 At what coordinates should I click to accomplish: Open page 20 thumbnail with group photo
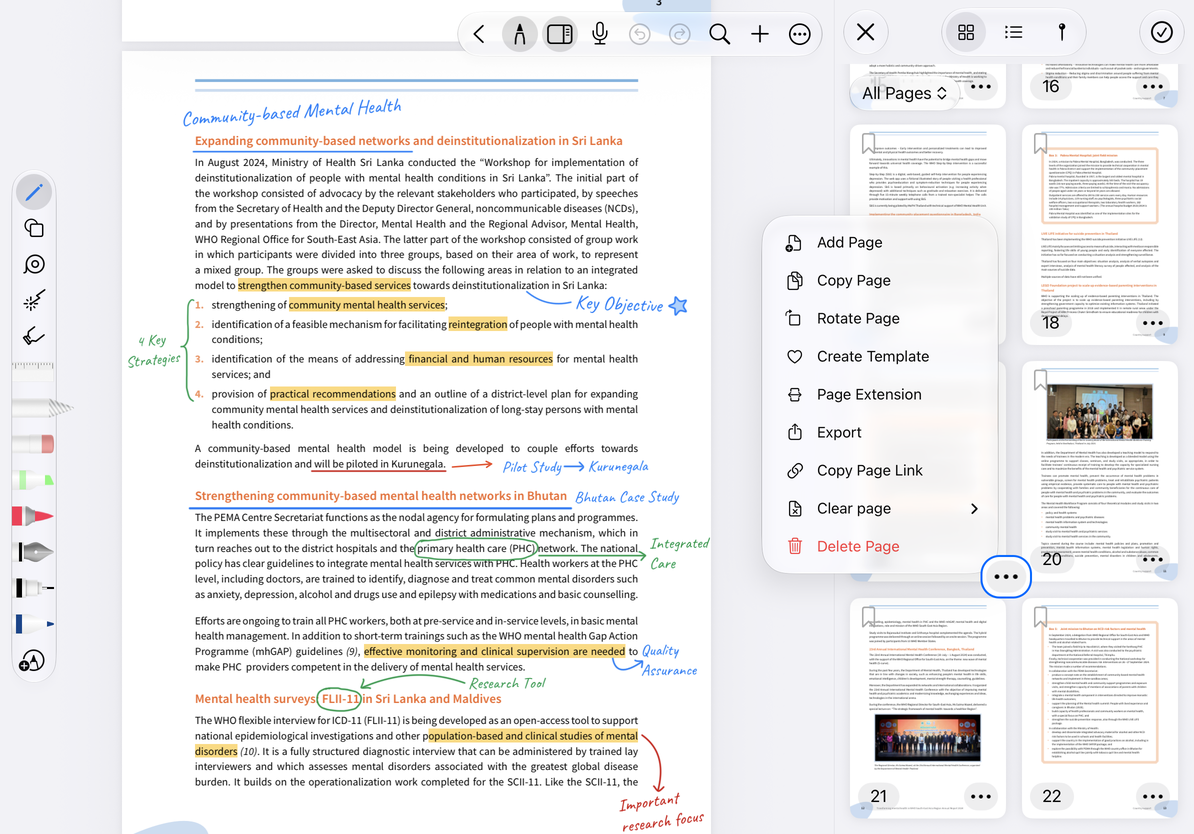tap(1100, 469)
